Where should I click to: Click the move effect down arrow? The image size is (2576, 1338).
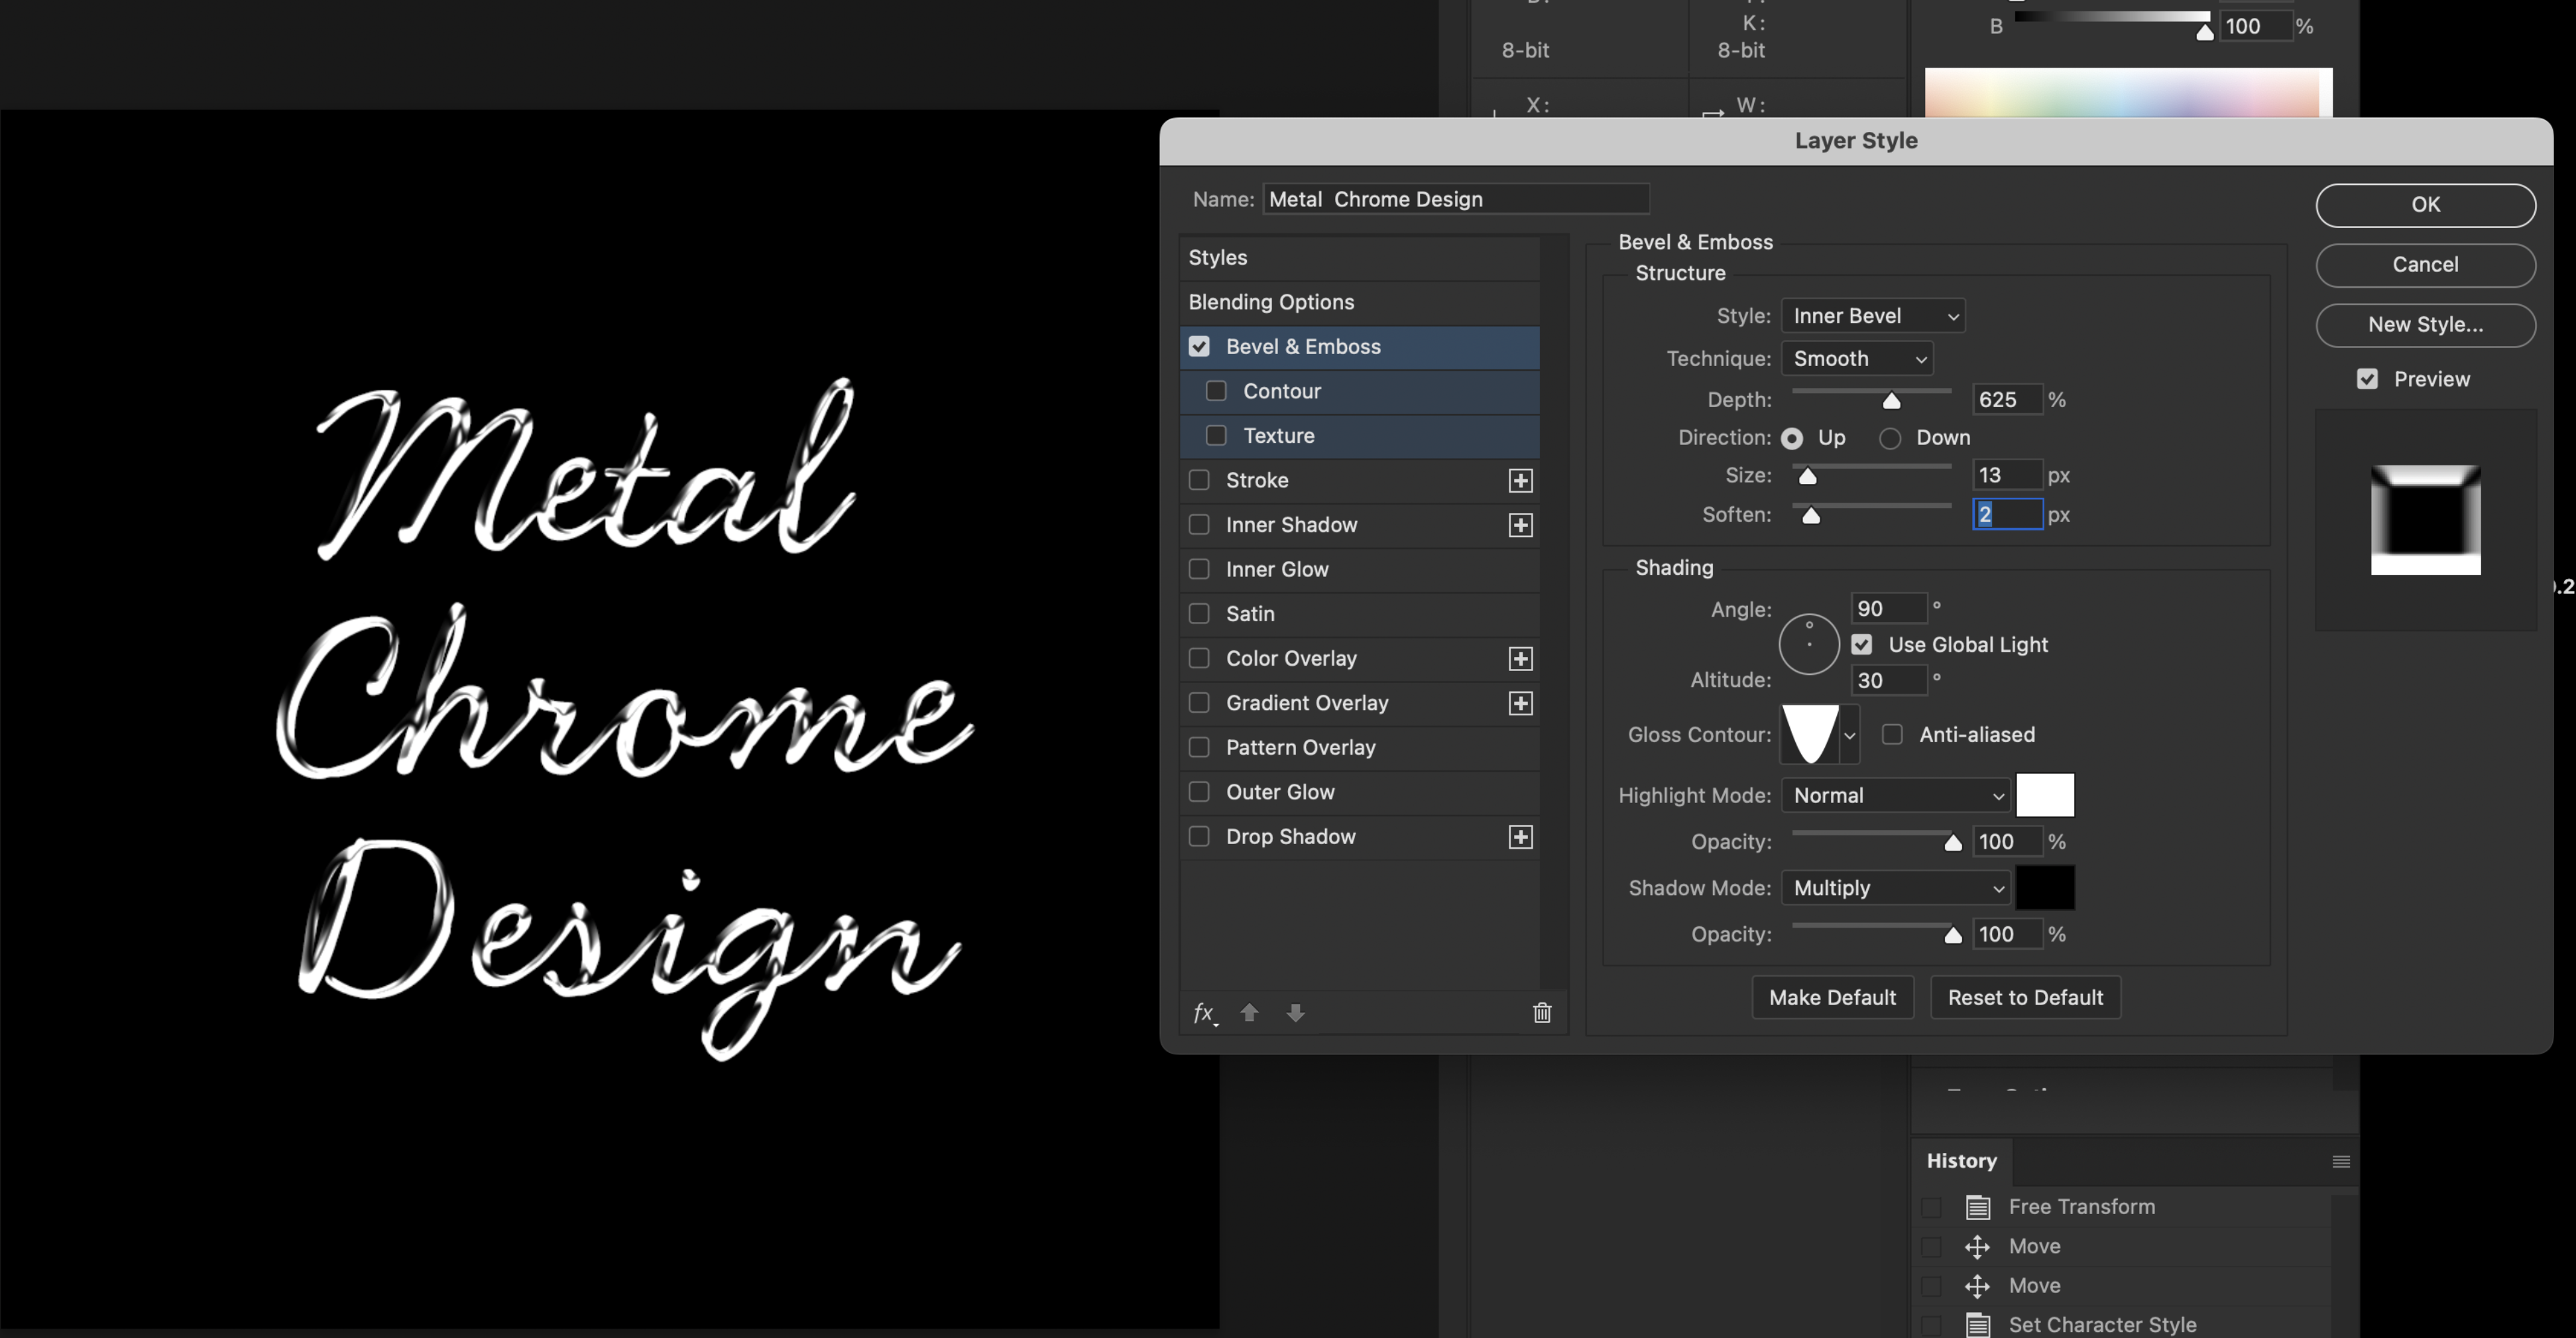pyautogui.click(x=1295, y=1013)
